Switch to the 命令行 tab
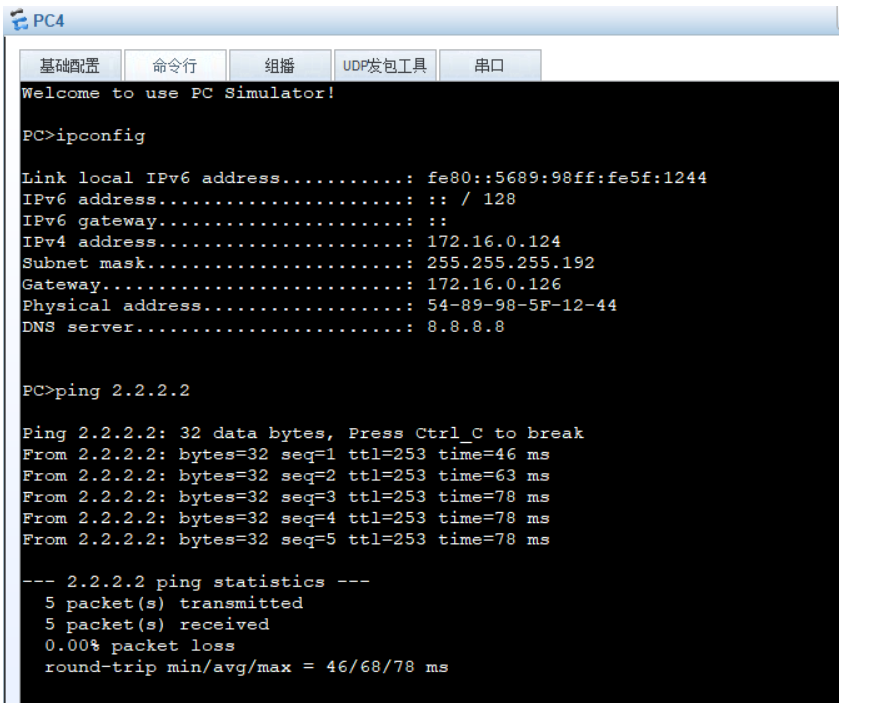 click(x=175, y=66)
